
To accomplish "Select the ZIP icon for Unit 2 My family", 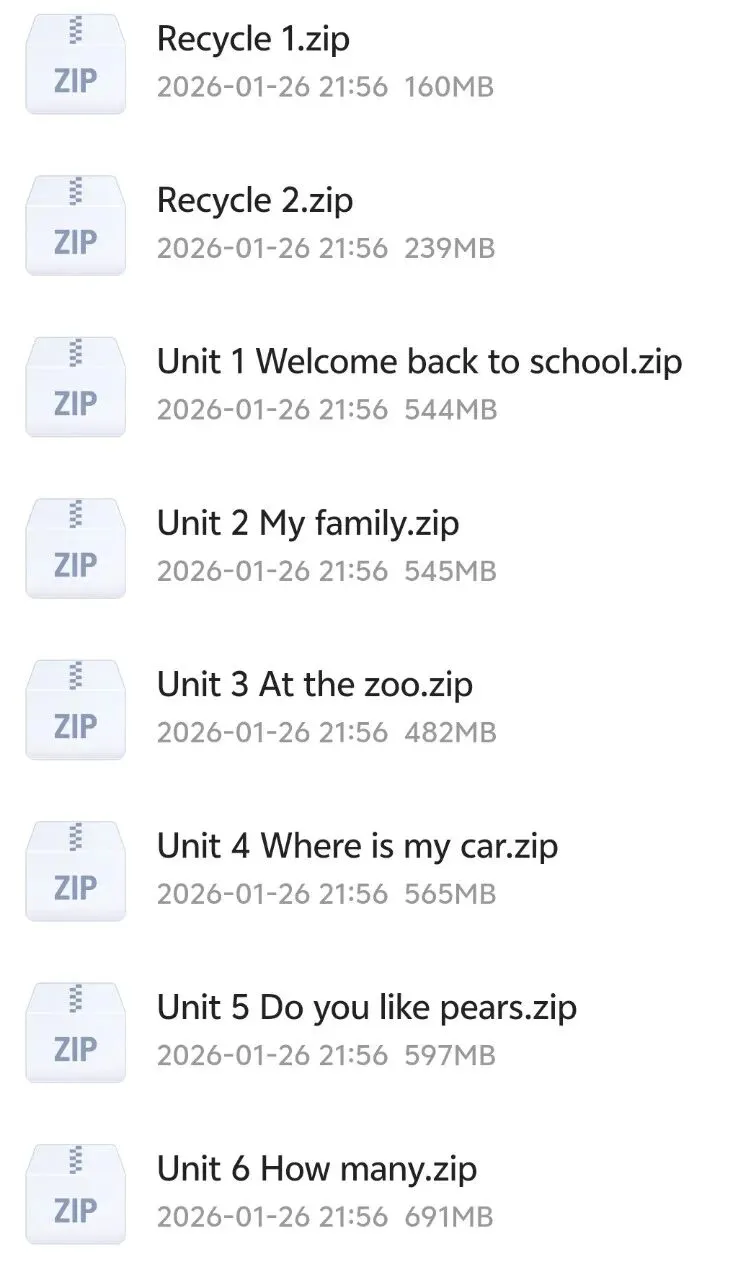I will coord(75,548).
